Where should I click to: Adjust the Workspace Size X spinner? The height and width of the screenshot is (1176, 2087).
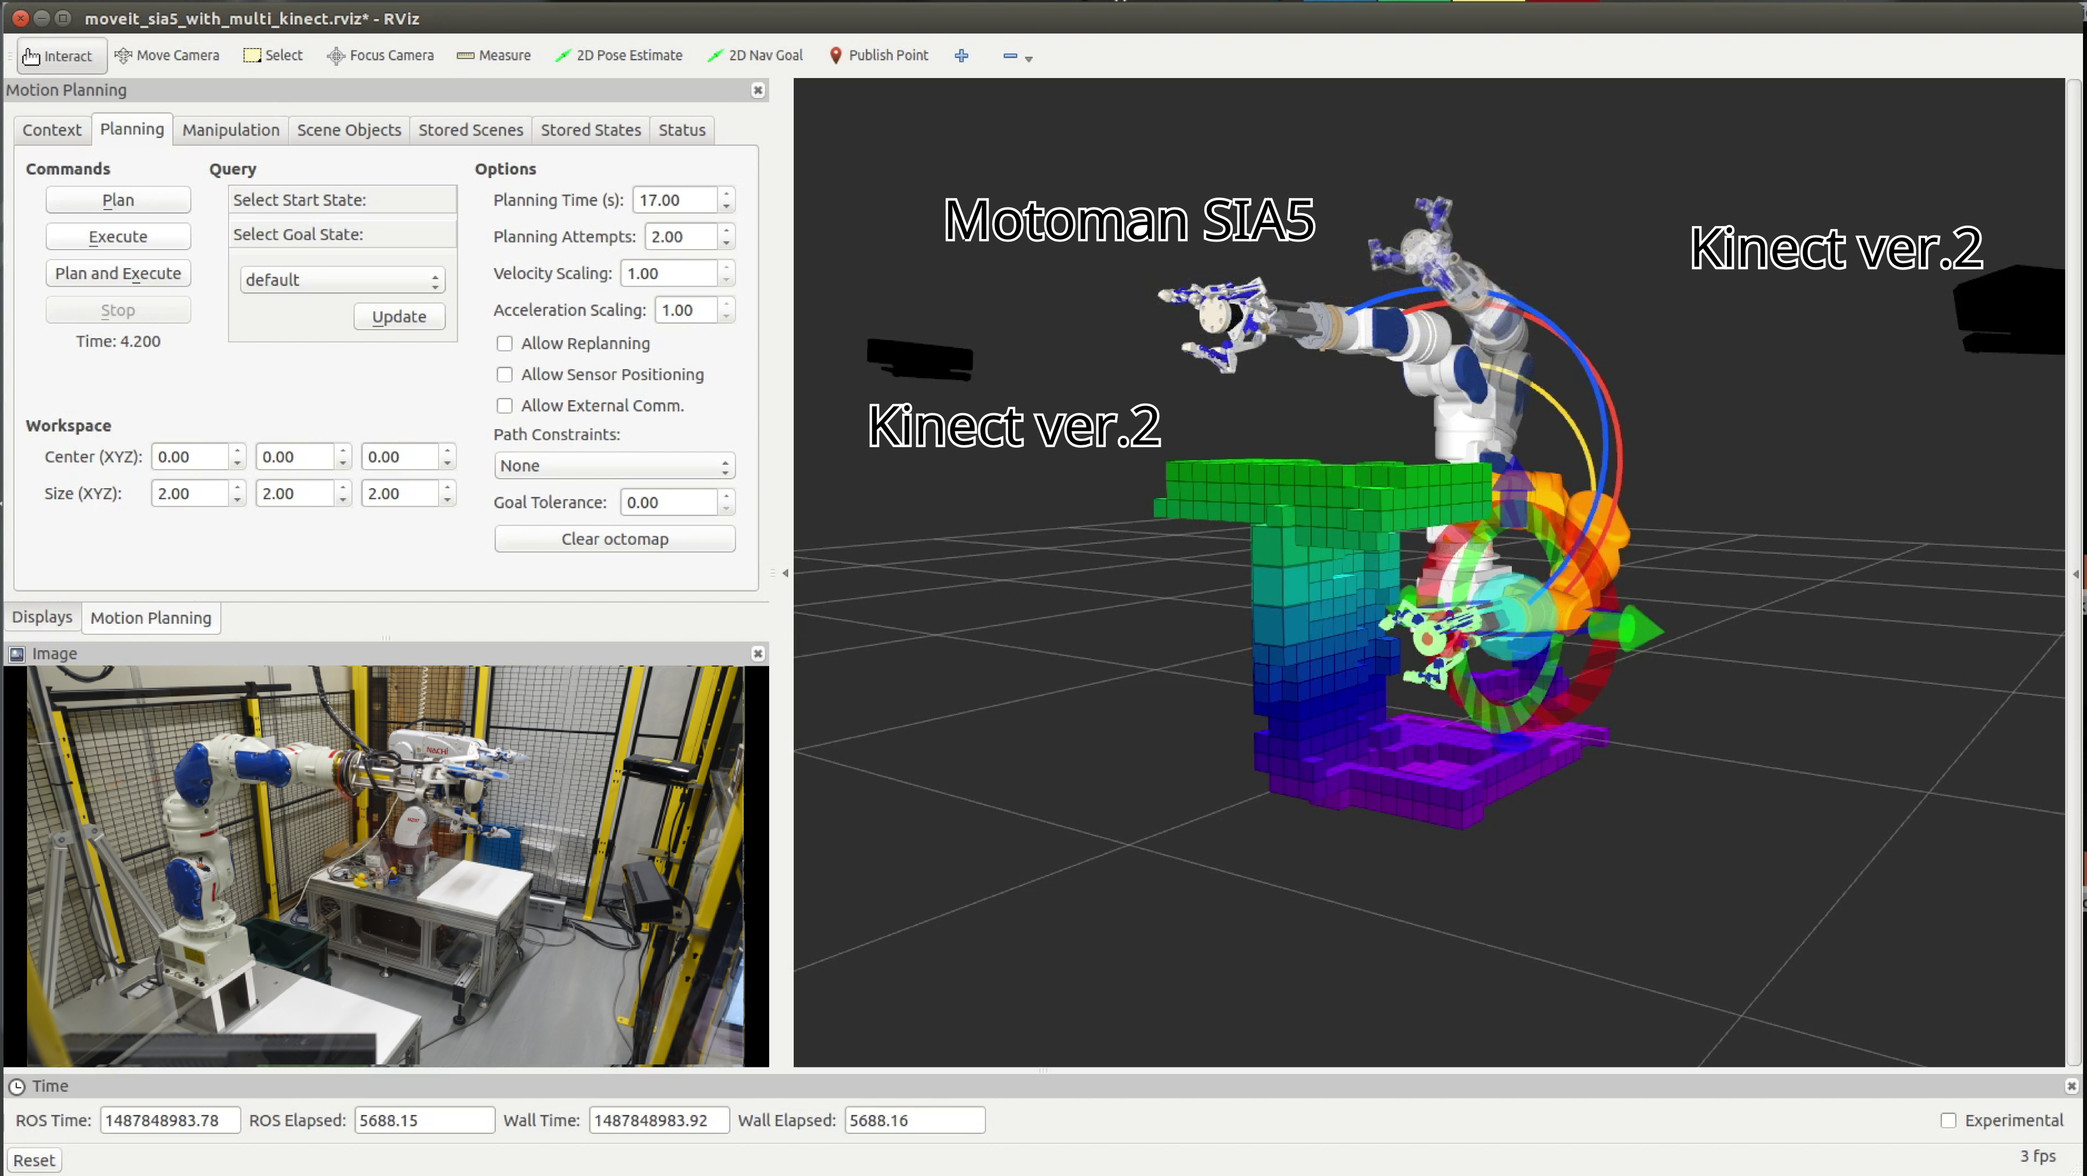tap(237, 494)
